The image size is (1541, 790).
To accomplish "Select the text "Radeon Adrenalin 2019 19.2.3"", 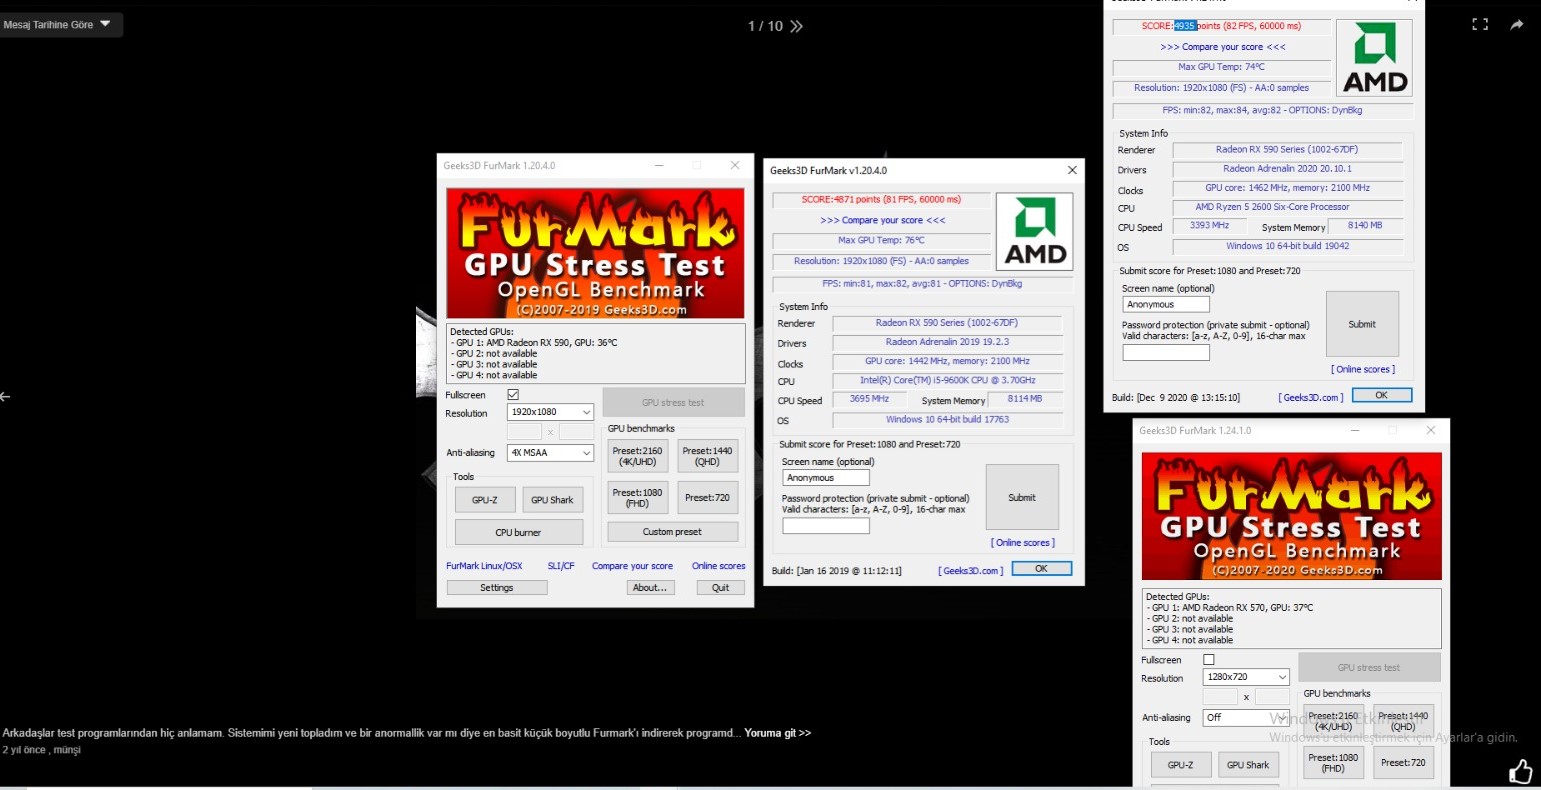I will tap(947, 342).
